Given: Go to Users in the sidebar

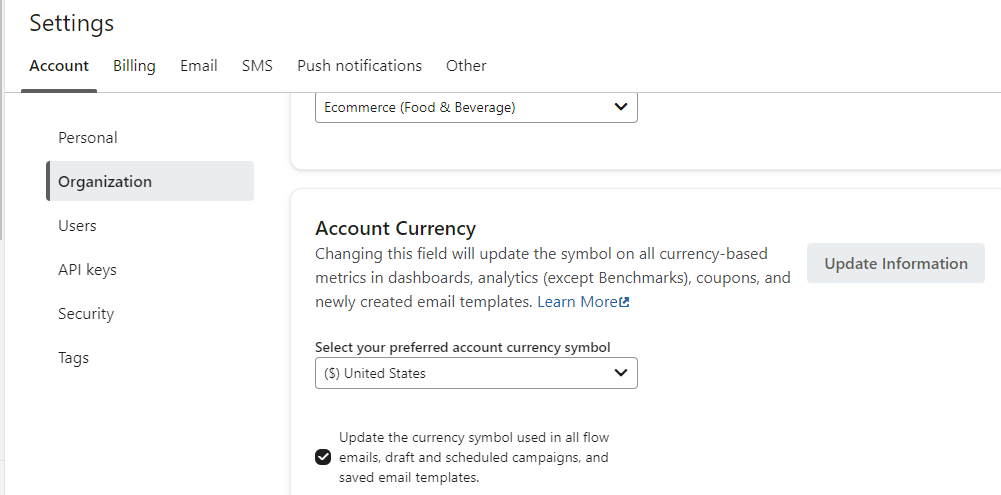Looking at the screenshot, I should 77,226.
